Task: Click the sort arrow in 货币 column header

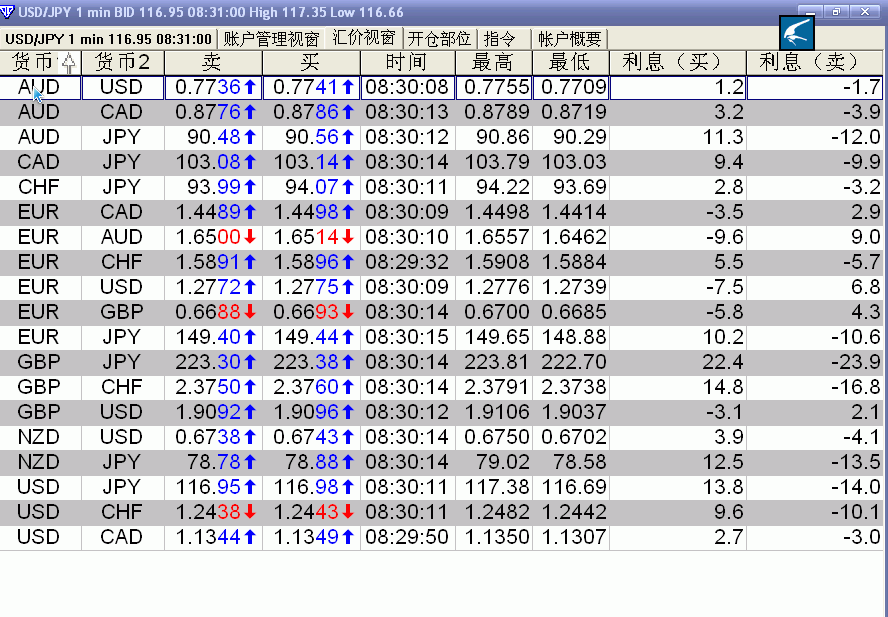Action: click(x=68, y=62)
